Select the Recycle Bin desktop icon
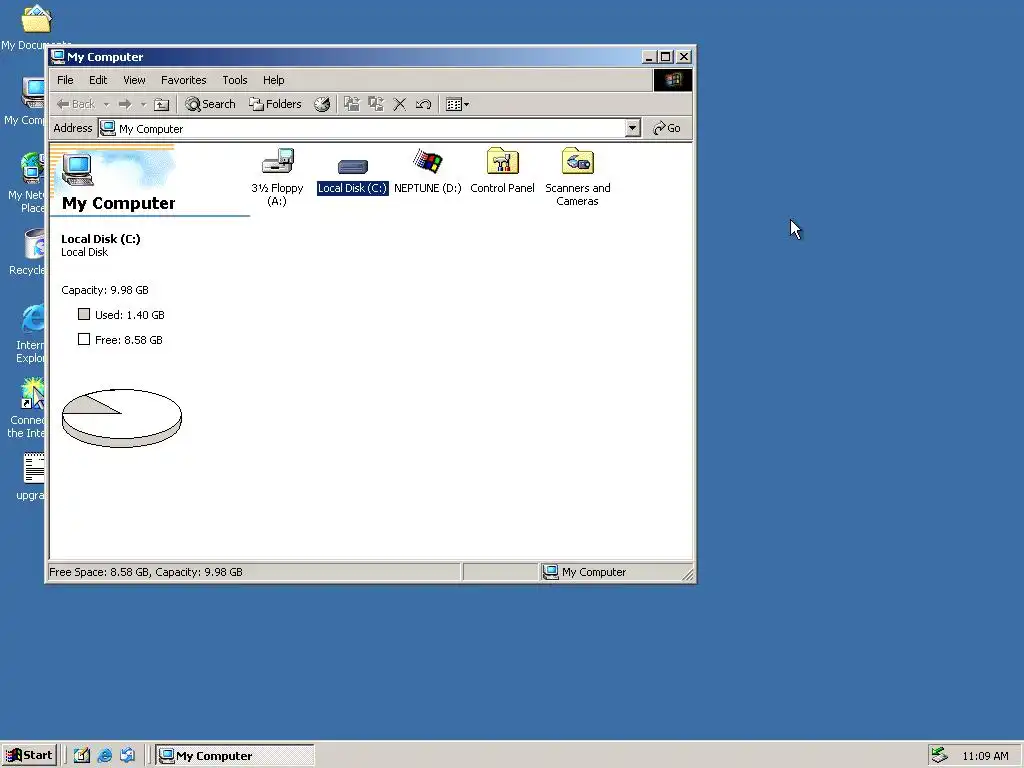1024x768 pixels. 26,252
